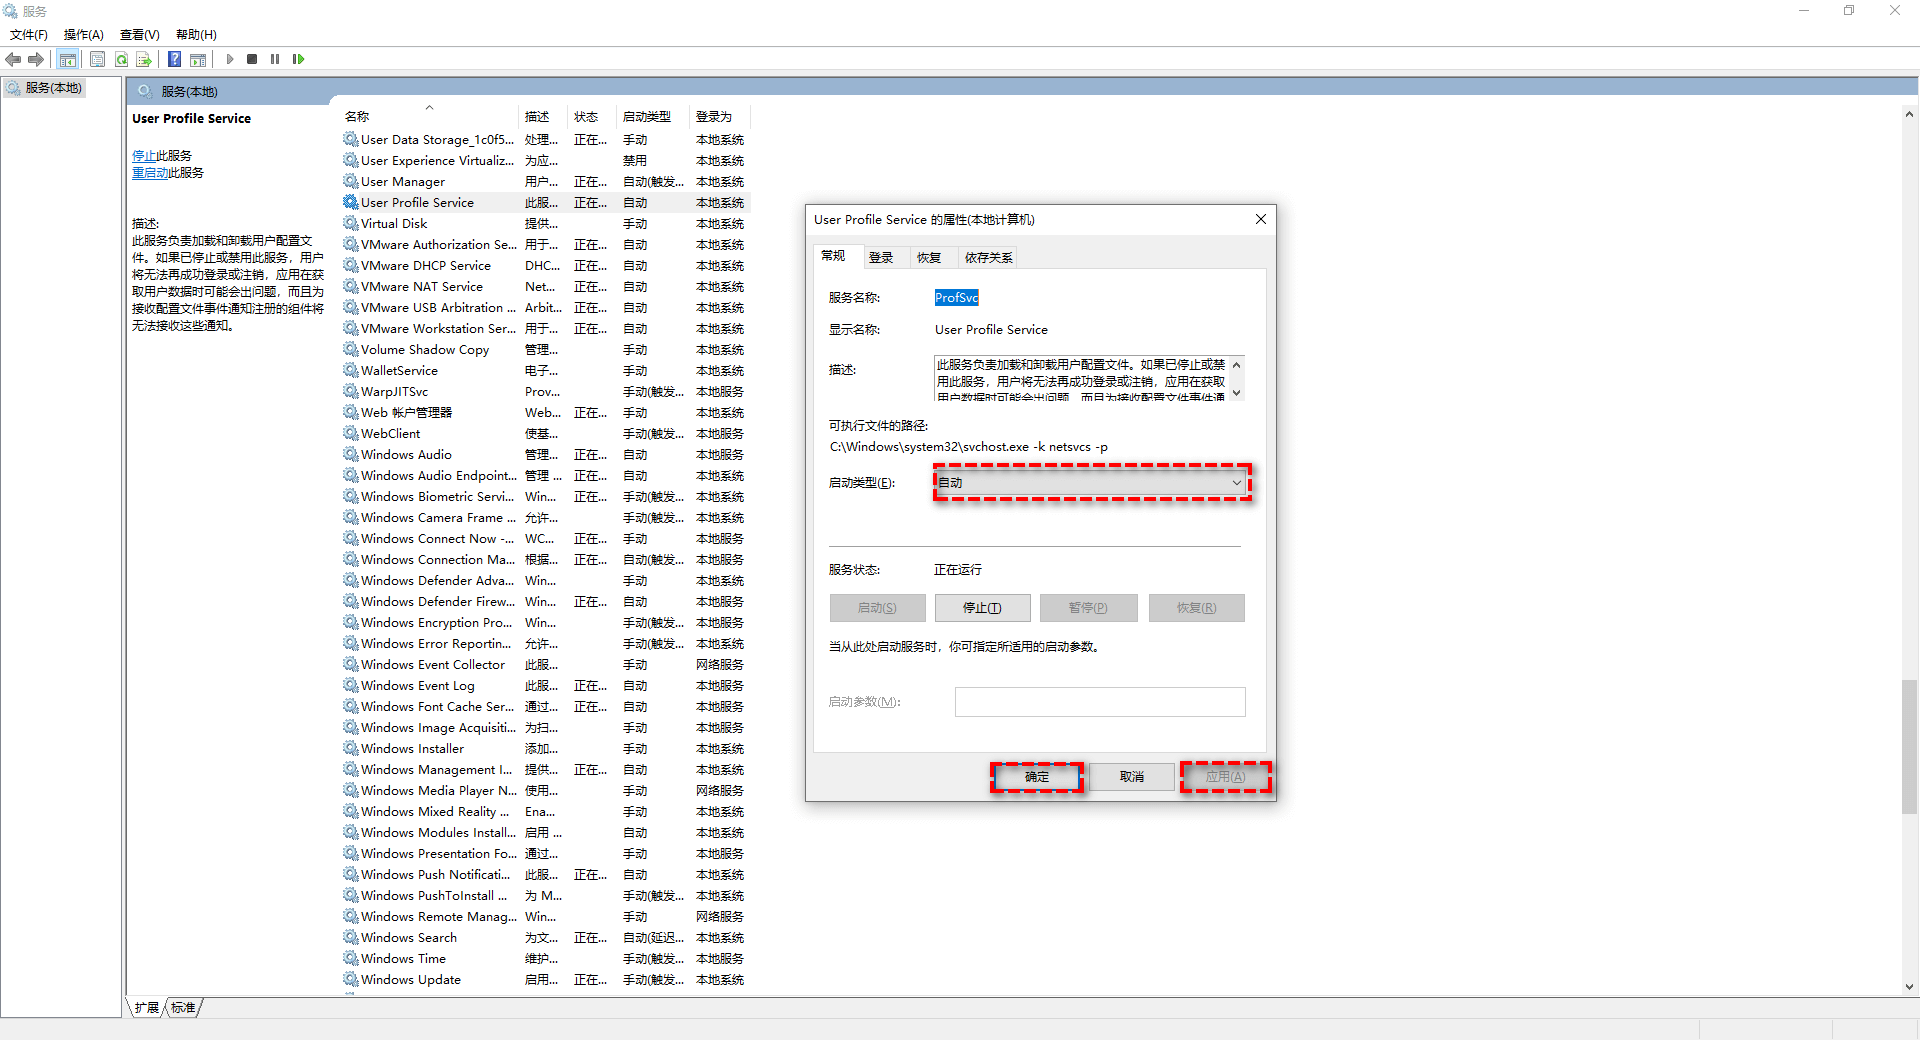Switch to the 标准 view tab at bottom
1920x1040 pixels.
[x=184, y=1008]
